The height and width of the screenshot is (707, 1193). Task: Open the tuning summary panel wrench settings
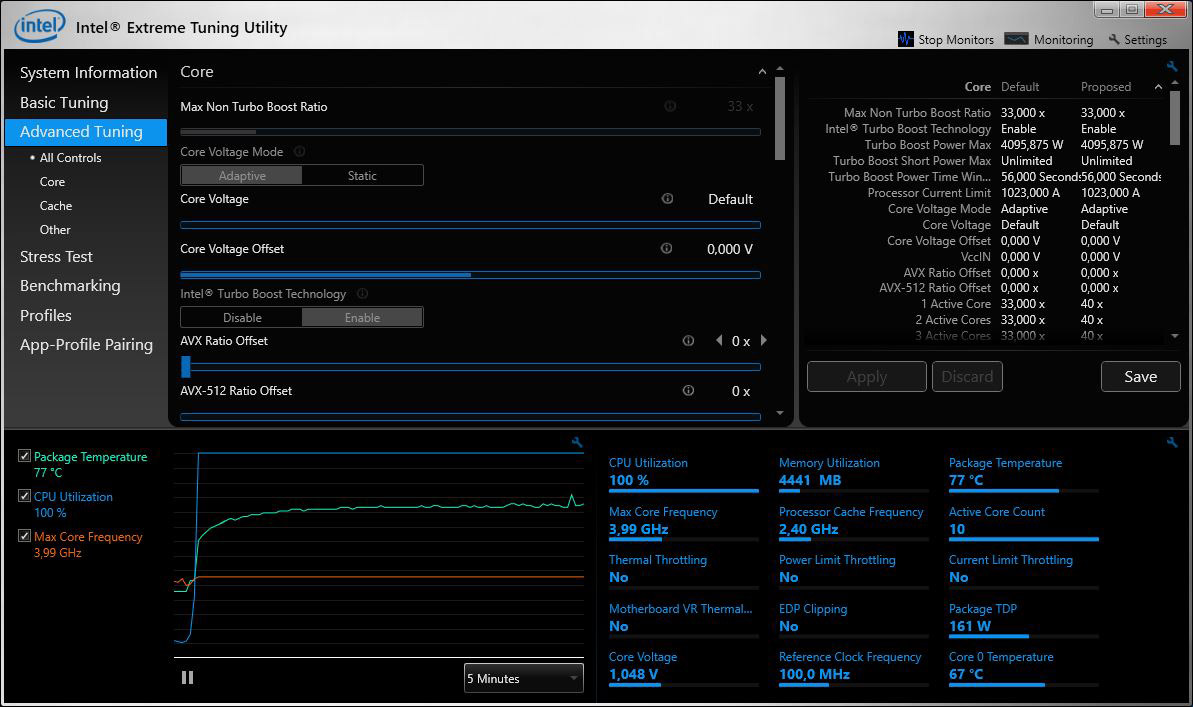(1172, 66)
